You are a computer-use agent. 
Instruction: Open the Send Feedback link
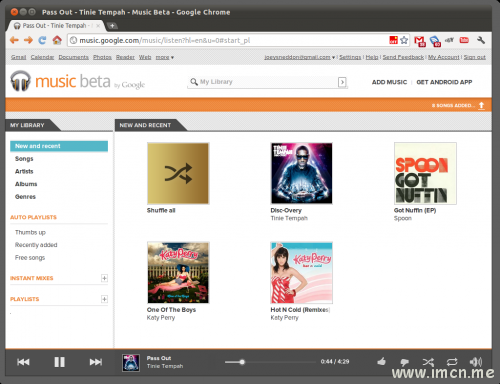403,57
